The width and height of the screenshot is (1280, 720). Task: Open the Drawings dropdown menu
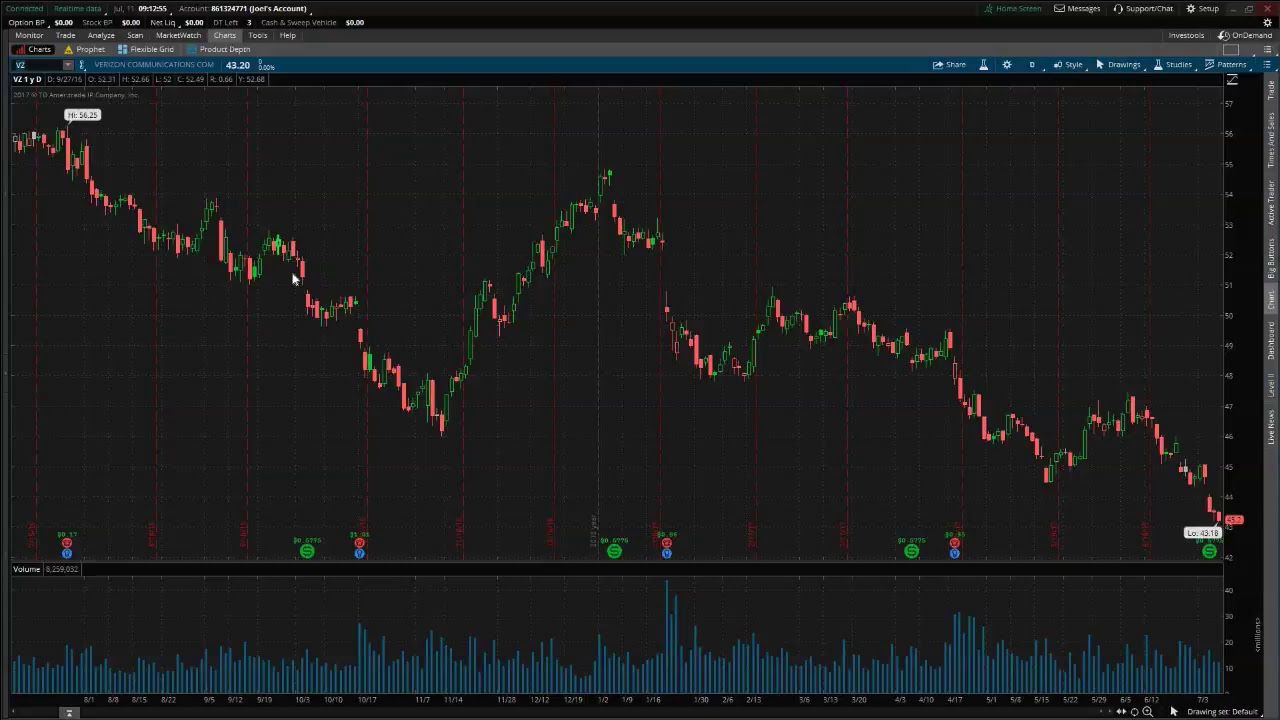coord(1118,65)
